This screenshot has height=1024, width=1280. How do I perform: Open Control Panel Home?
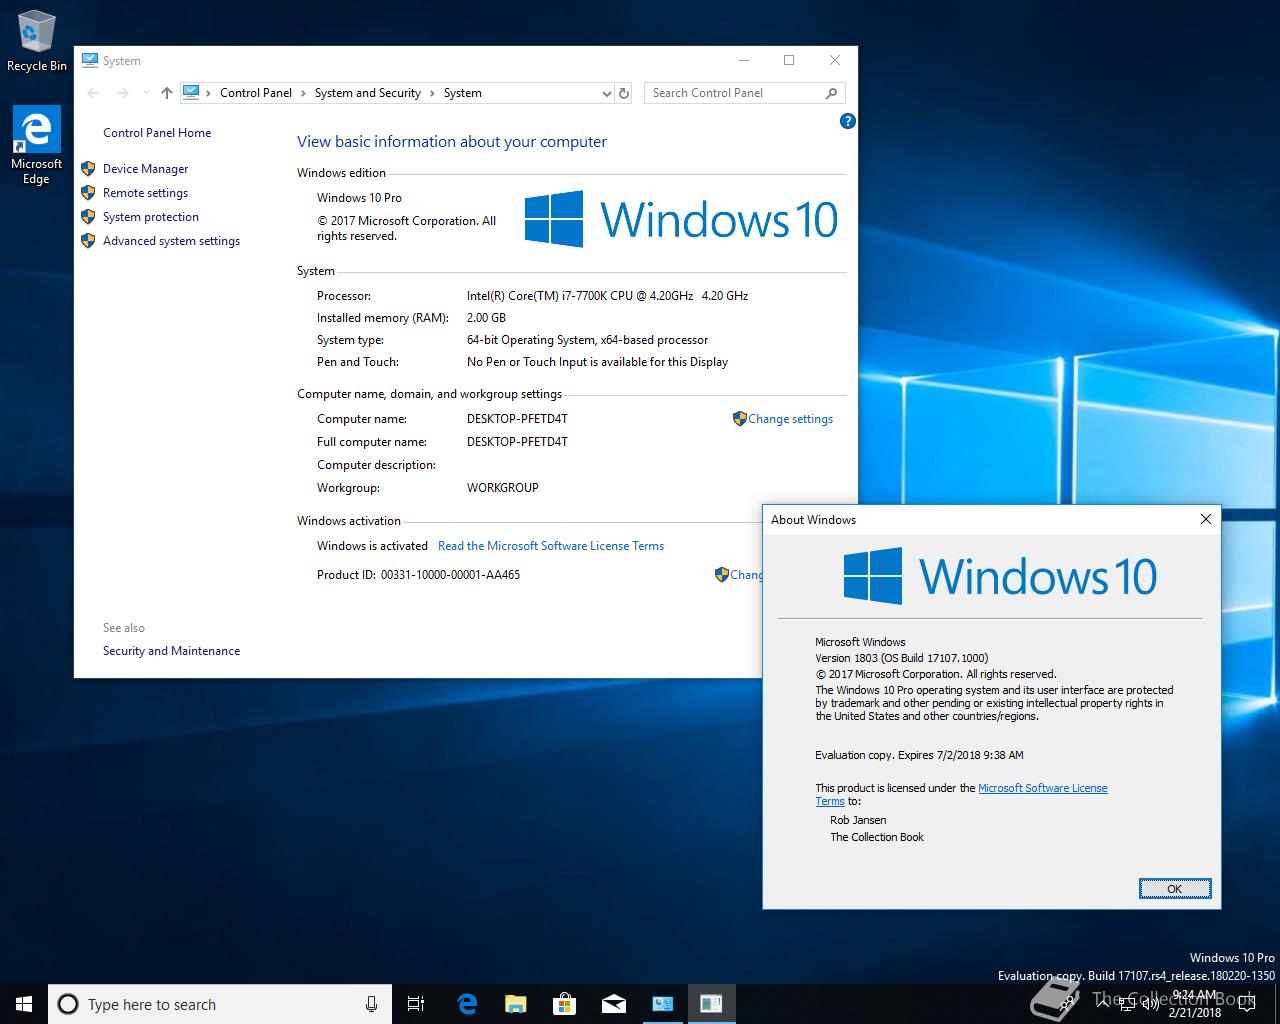(157, 133)
